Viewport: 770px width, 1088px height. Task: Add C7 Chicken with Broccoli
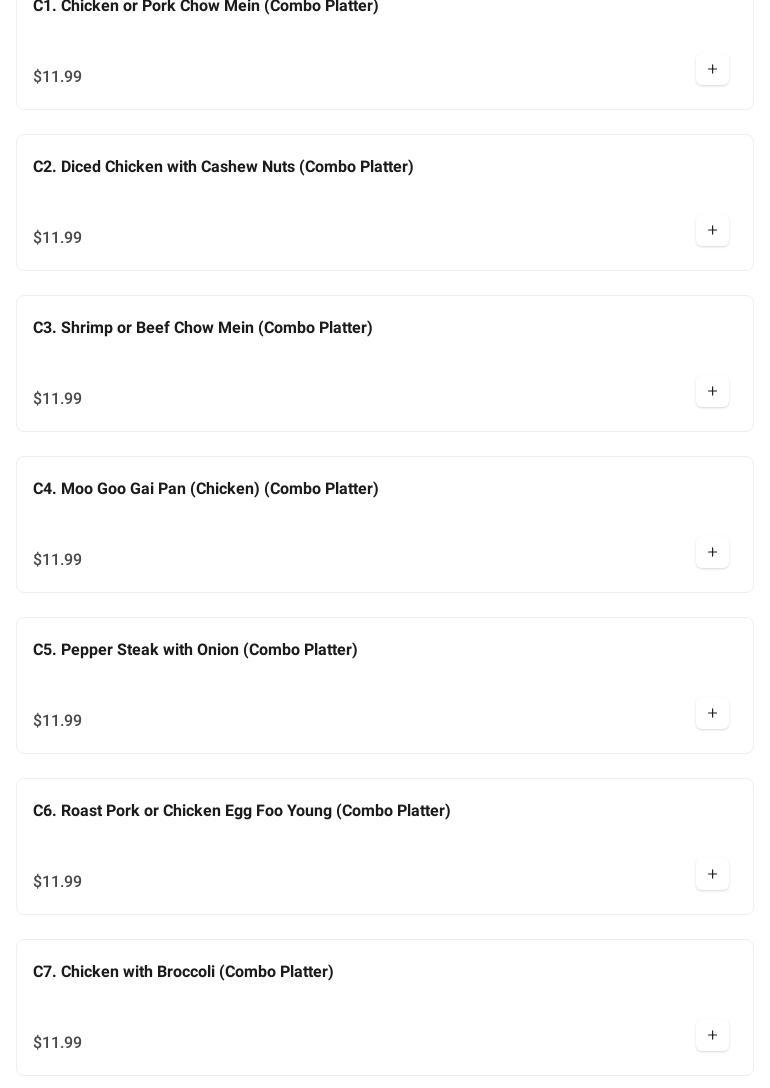[712, 1036]
